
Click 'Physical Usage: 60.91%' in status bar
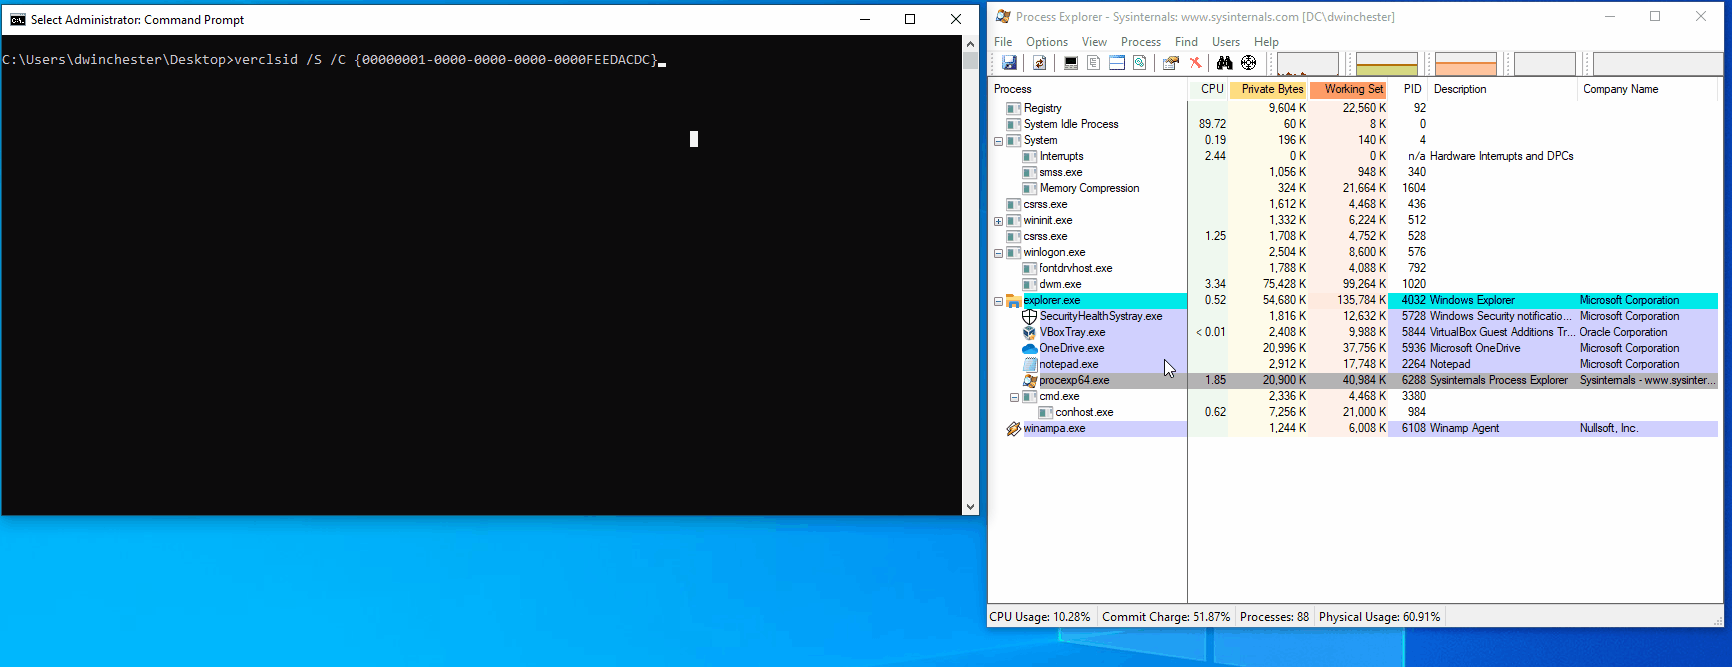tap(1379, 617)
